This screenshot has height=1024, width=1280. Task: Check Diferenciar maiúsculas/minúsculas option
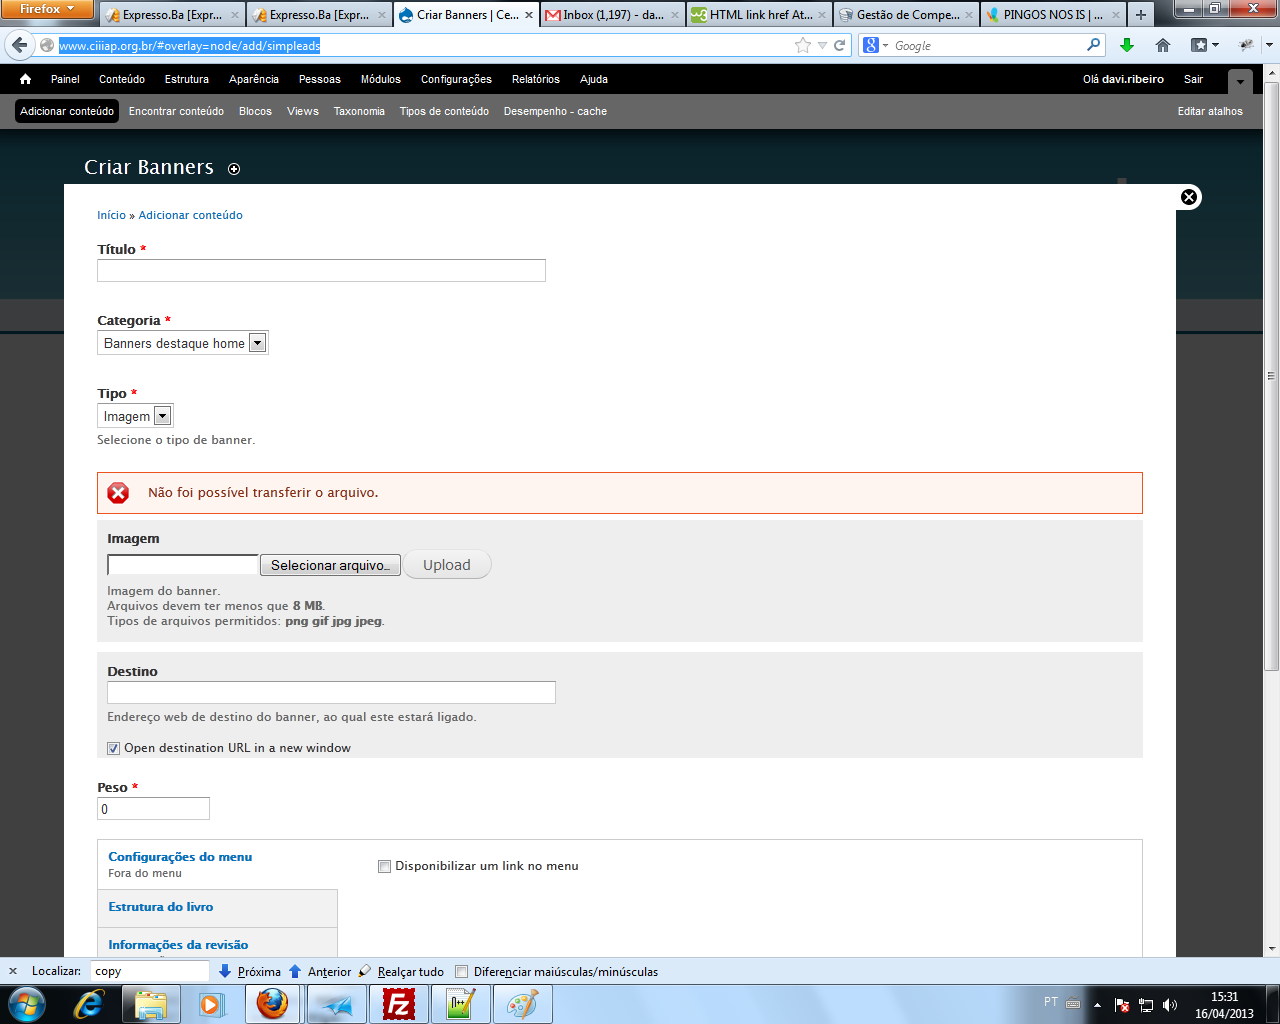pyautogui.click(x=462, y=971)
